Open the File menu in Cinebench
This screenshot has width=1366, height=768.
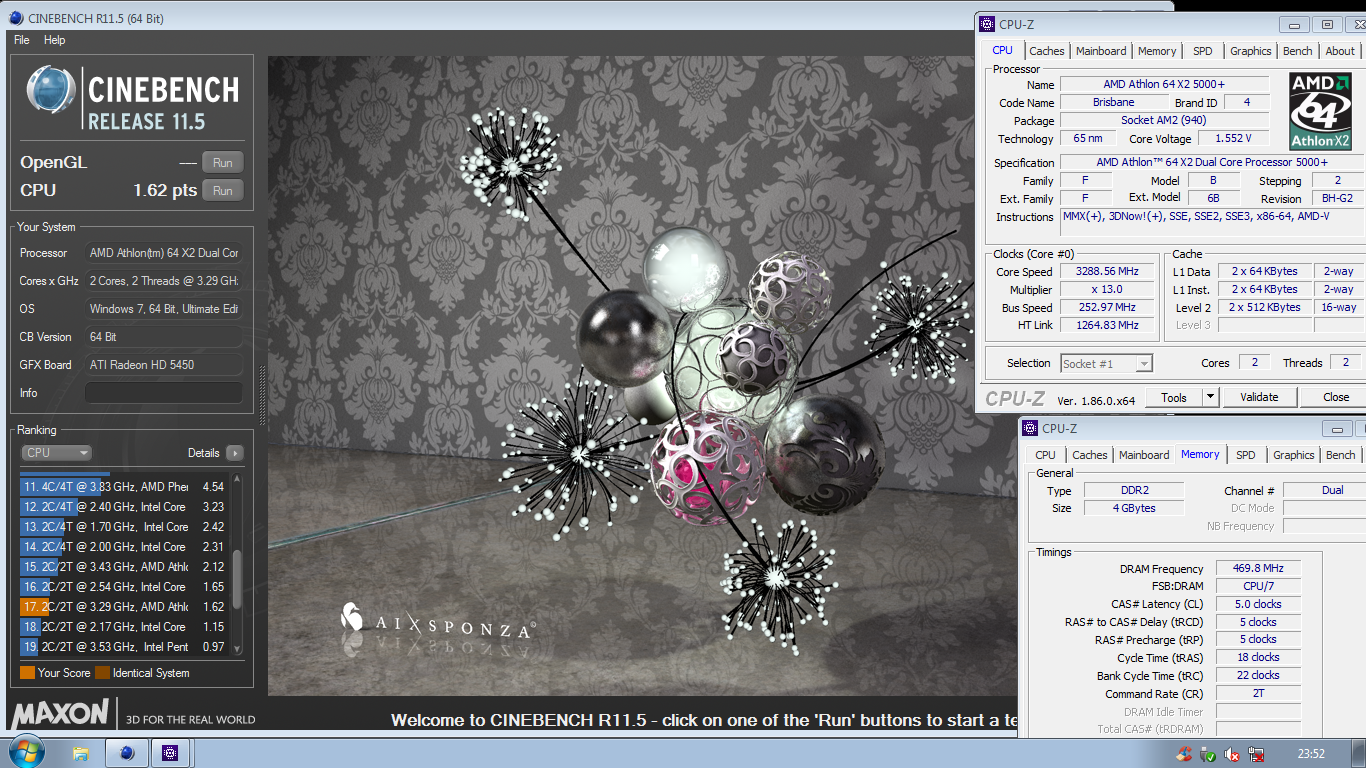tap(22, 40)
